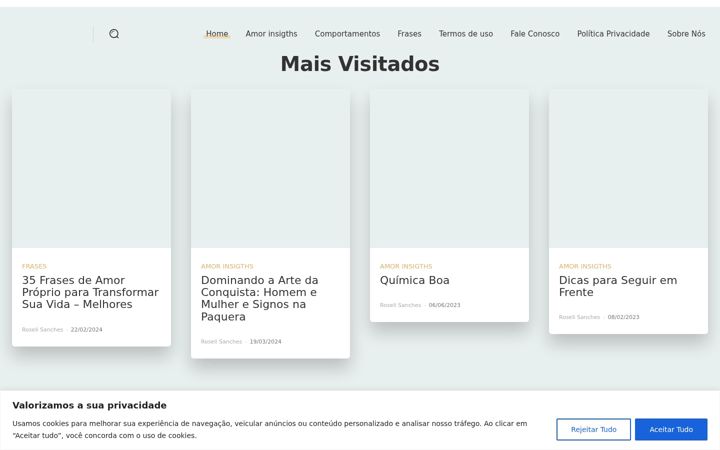
Task: Click AMOR INSIGTHS tag above Química Boa
Action: [x=406, y=266]
